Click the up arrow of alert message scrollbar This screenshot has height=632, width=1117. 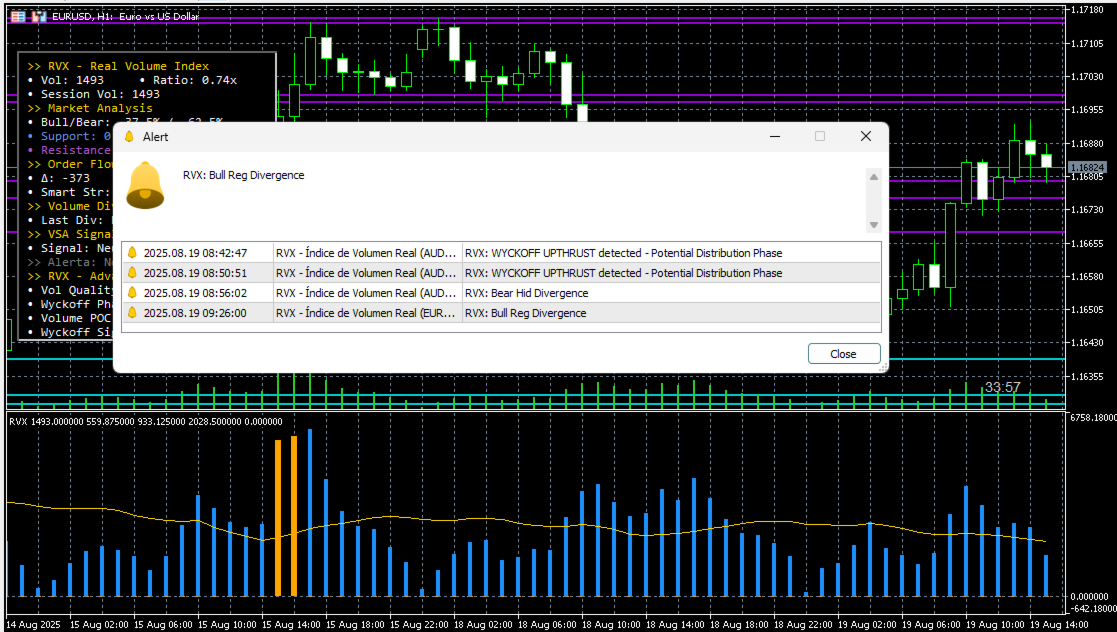point(873,177)
